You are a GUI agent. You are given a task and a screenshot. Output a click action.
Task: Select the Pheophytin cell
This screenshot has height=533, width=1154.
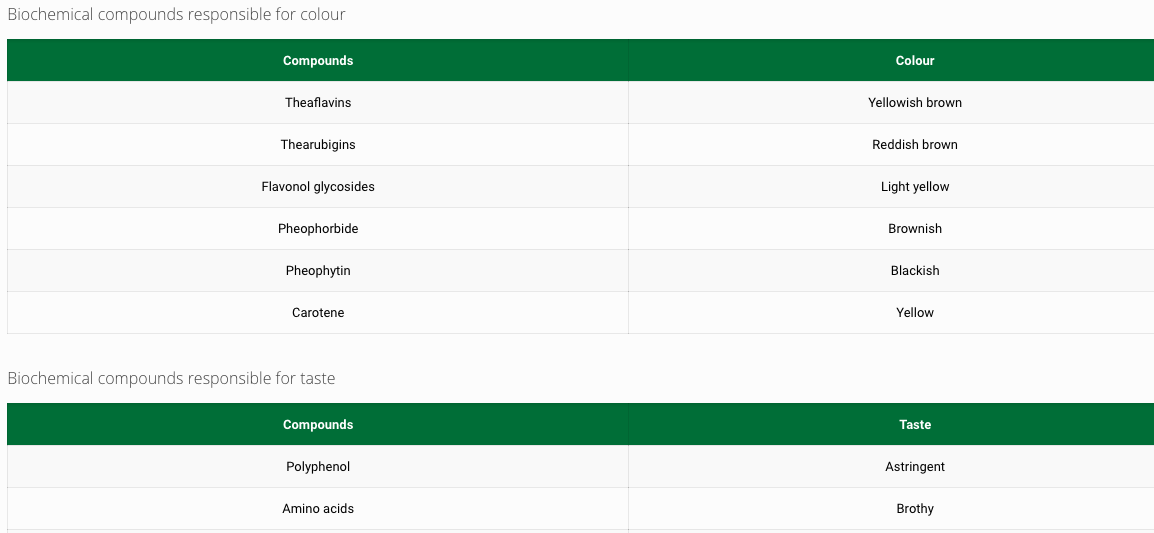(x=318, y=270)
